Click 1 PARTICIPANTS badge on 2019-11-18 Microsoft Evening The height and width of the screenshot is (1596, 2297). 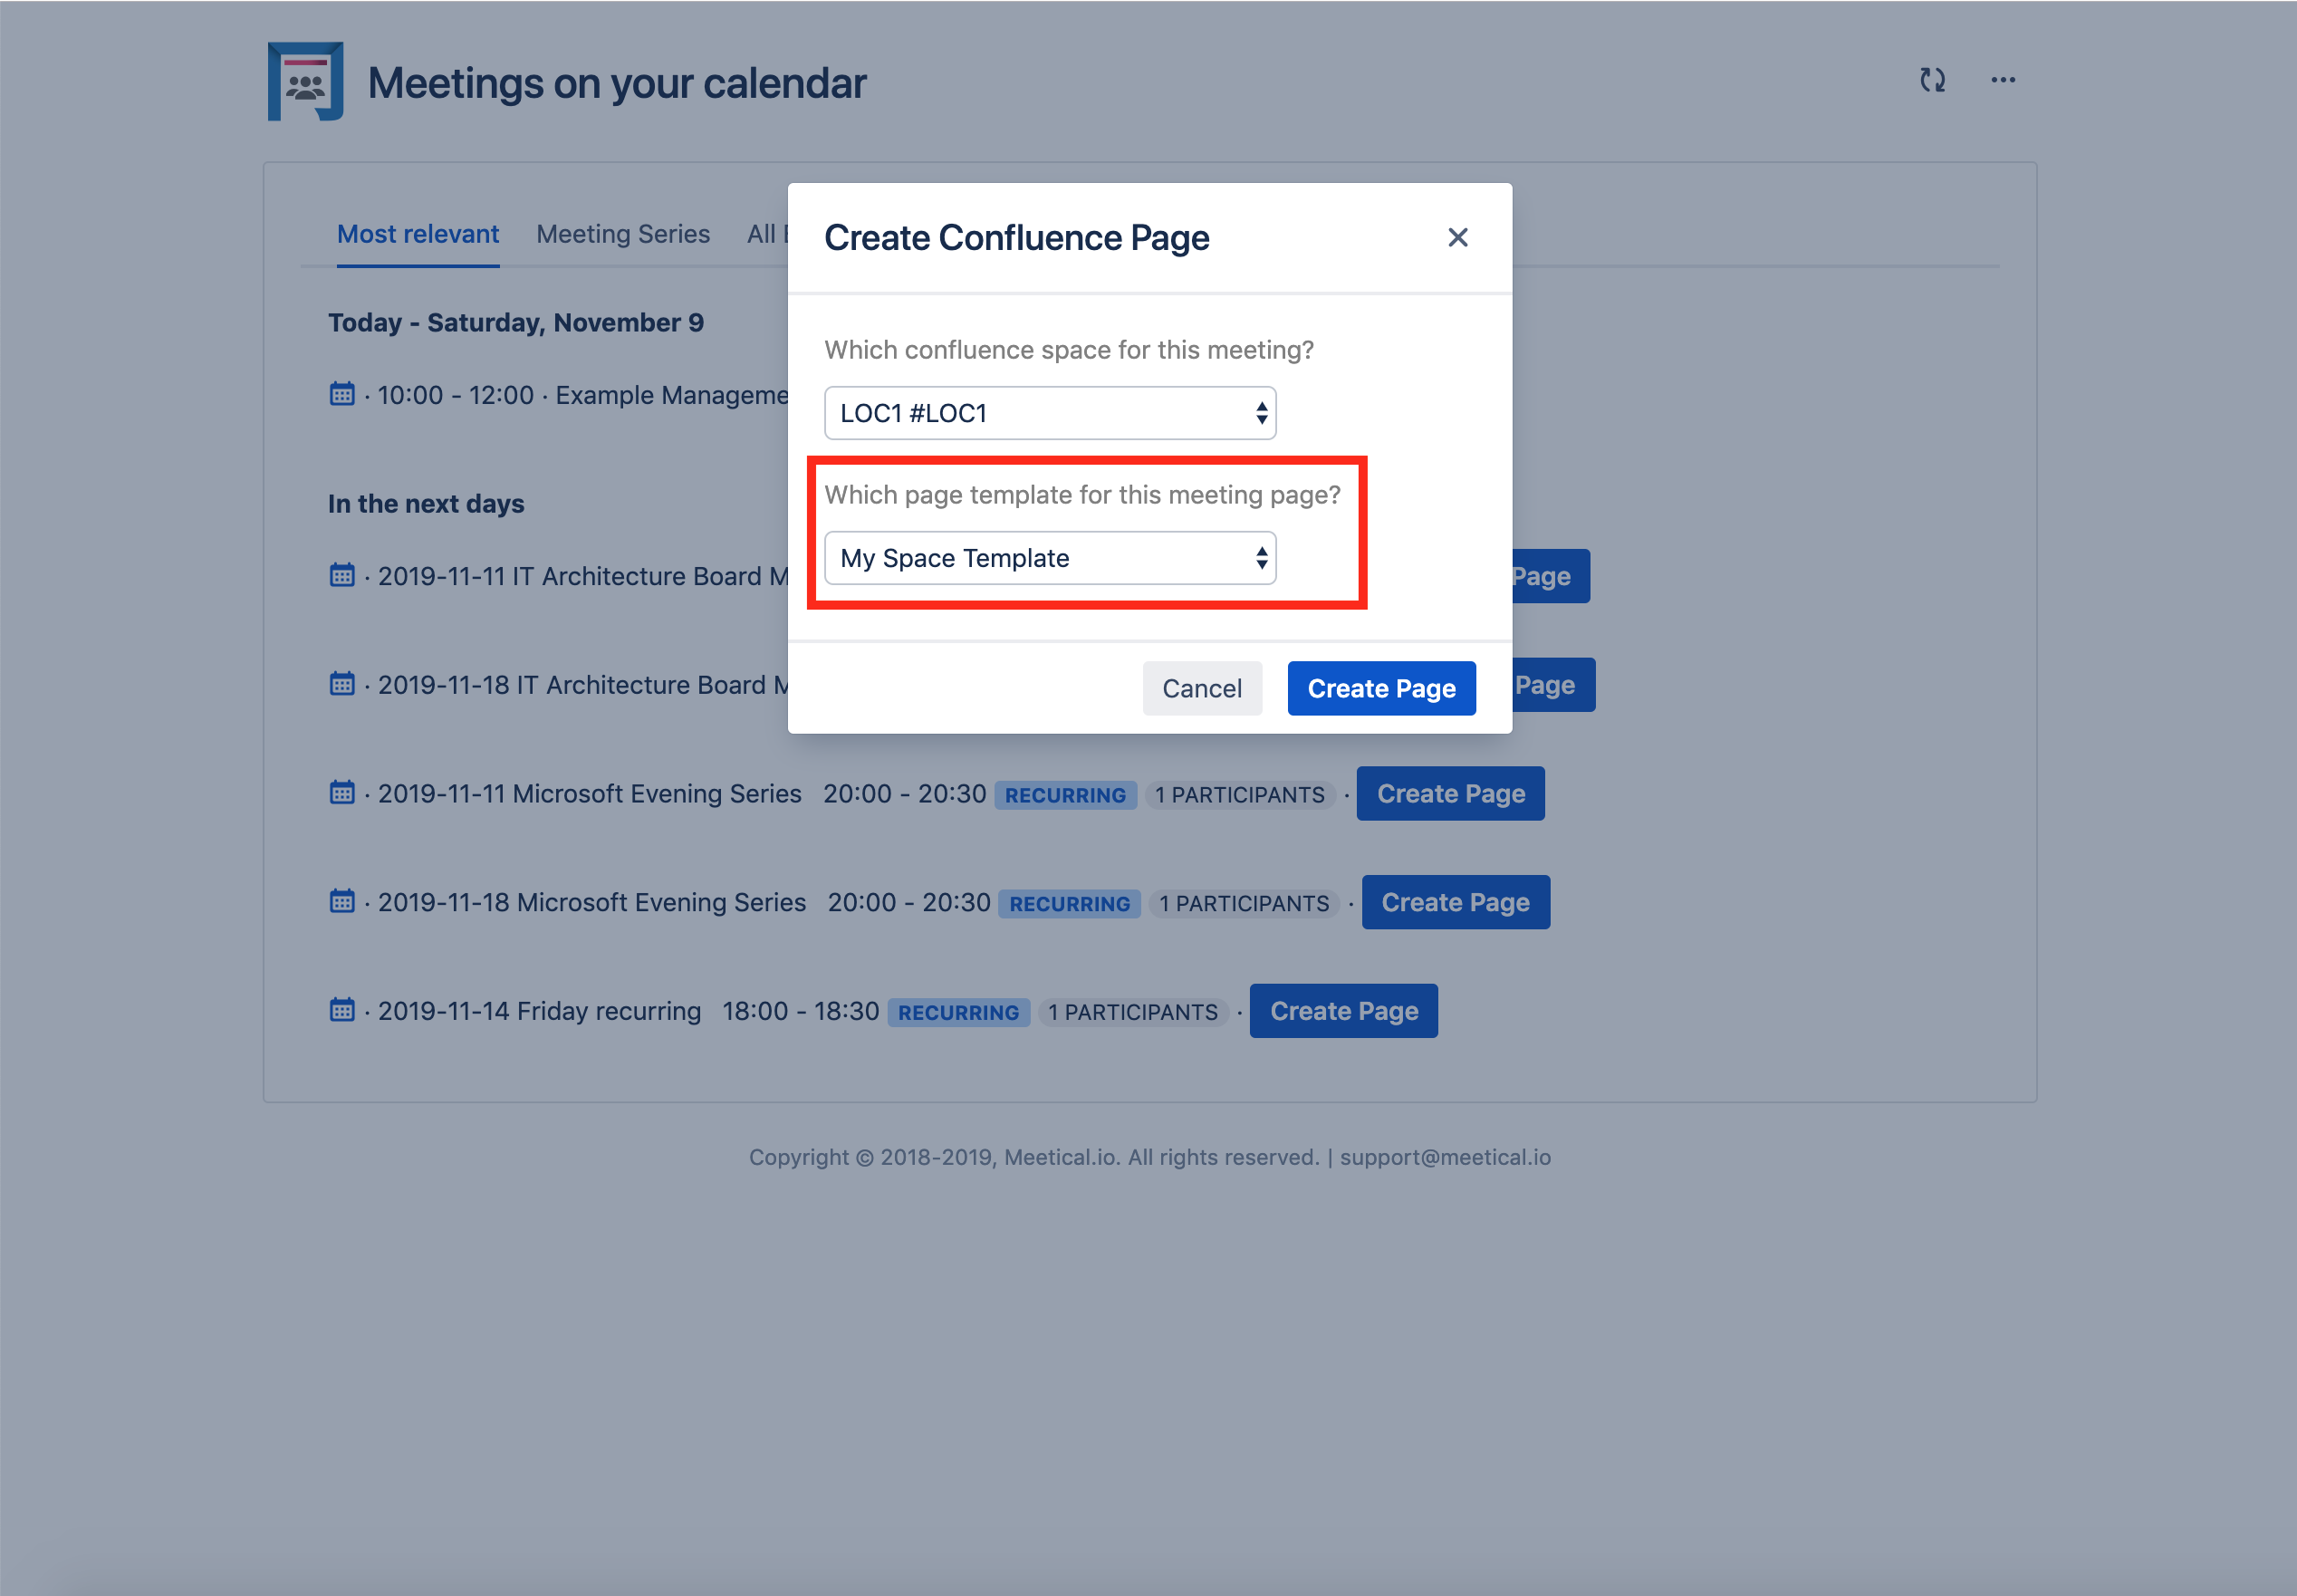[x=1244, y=904]
